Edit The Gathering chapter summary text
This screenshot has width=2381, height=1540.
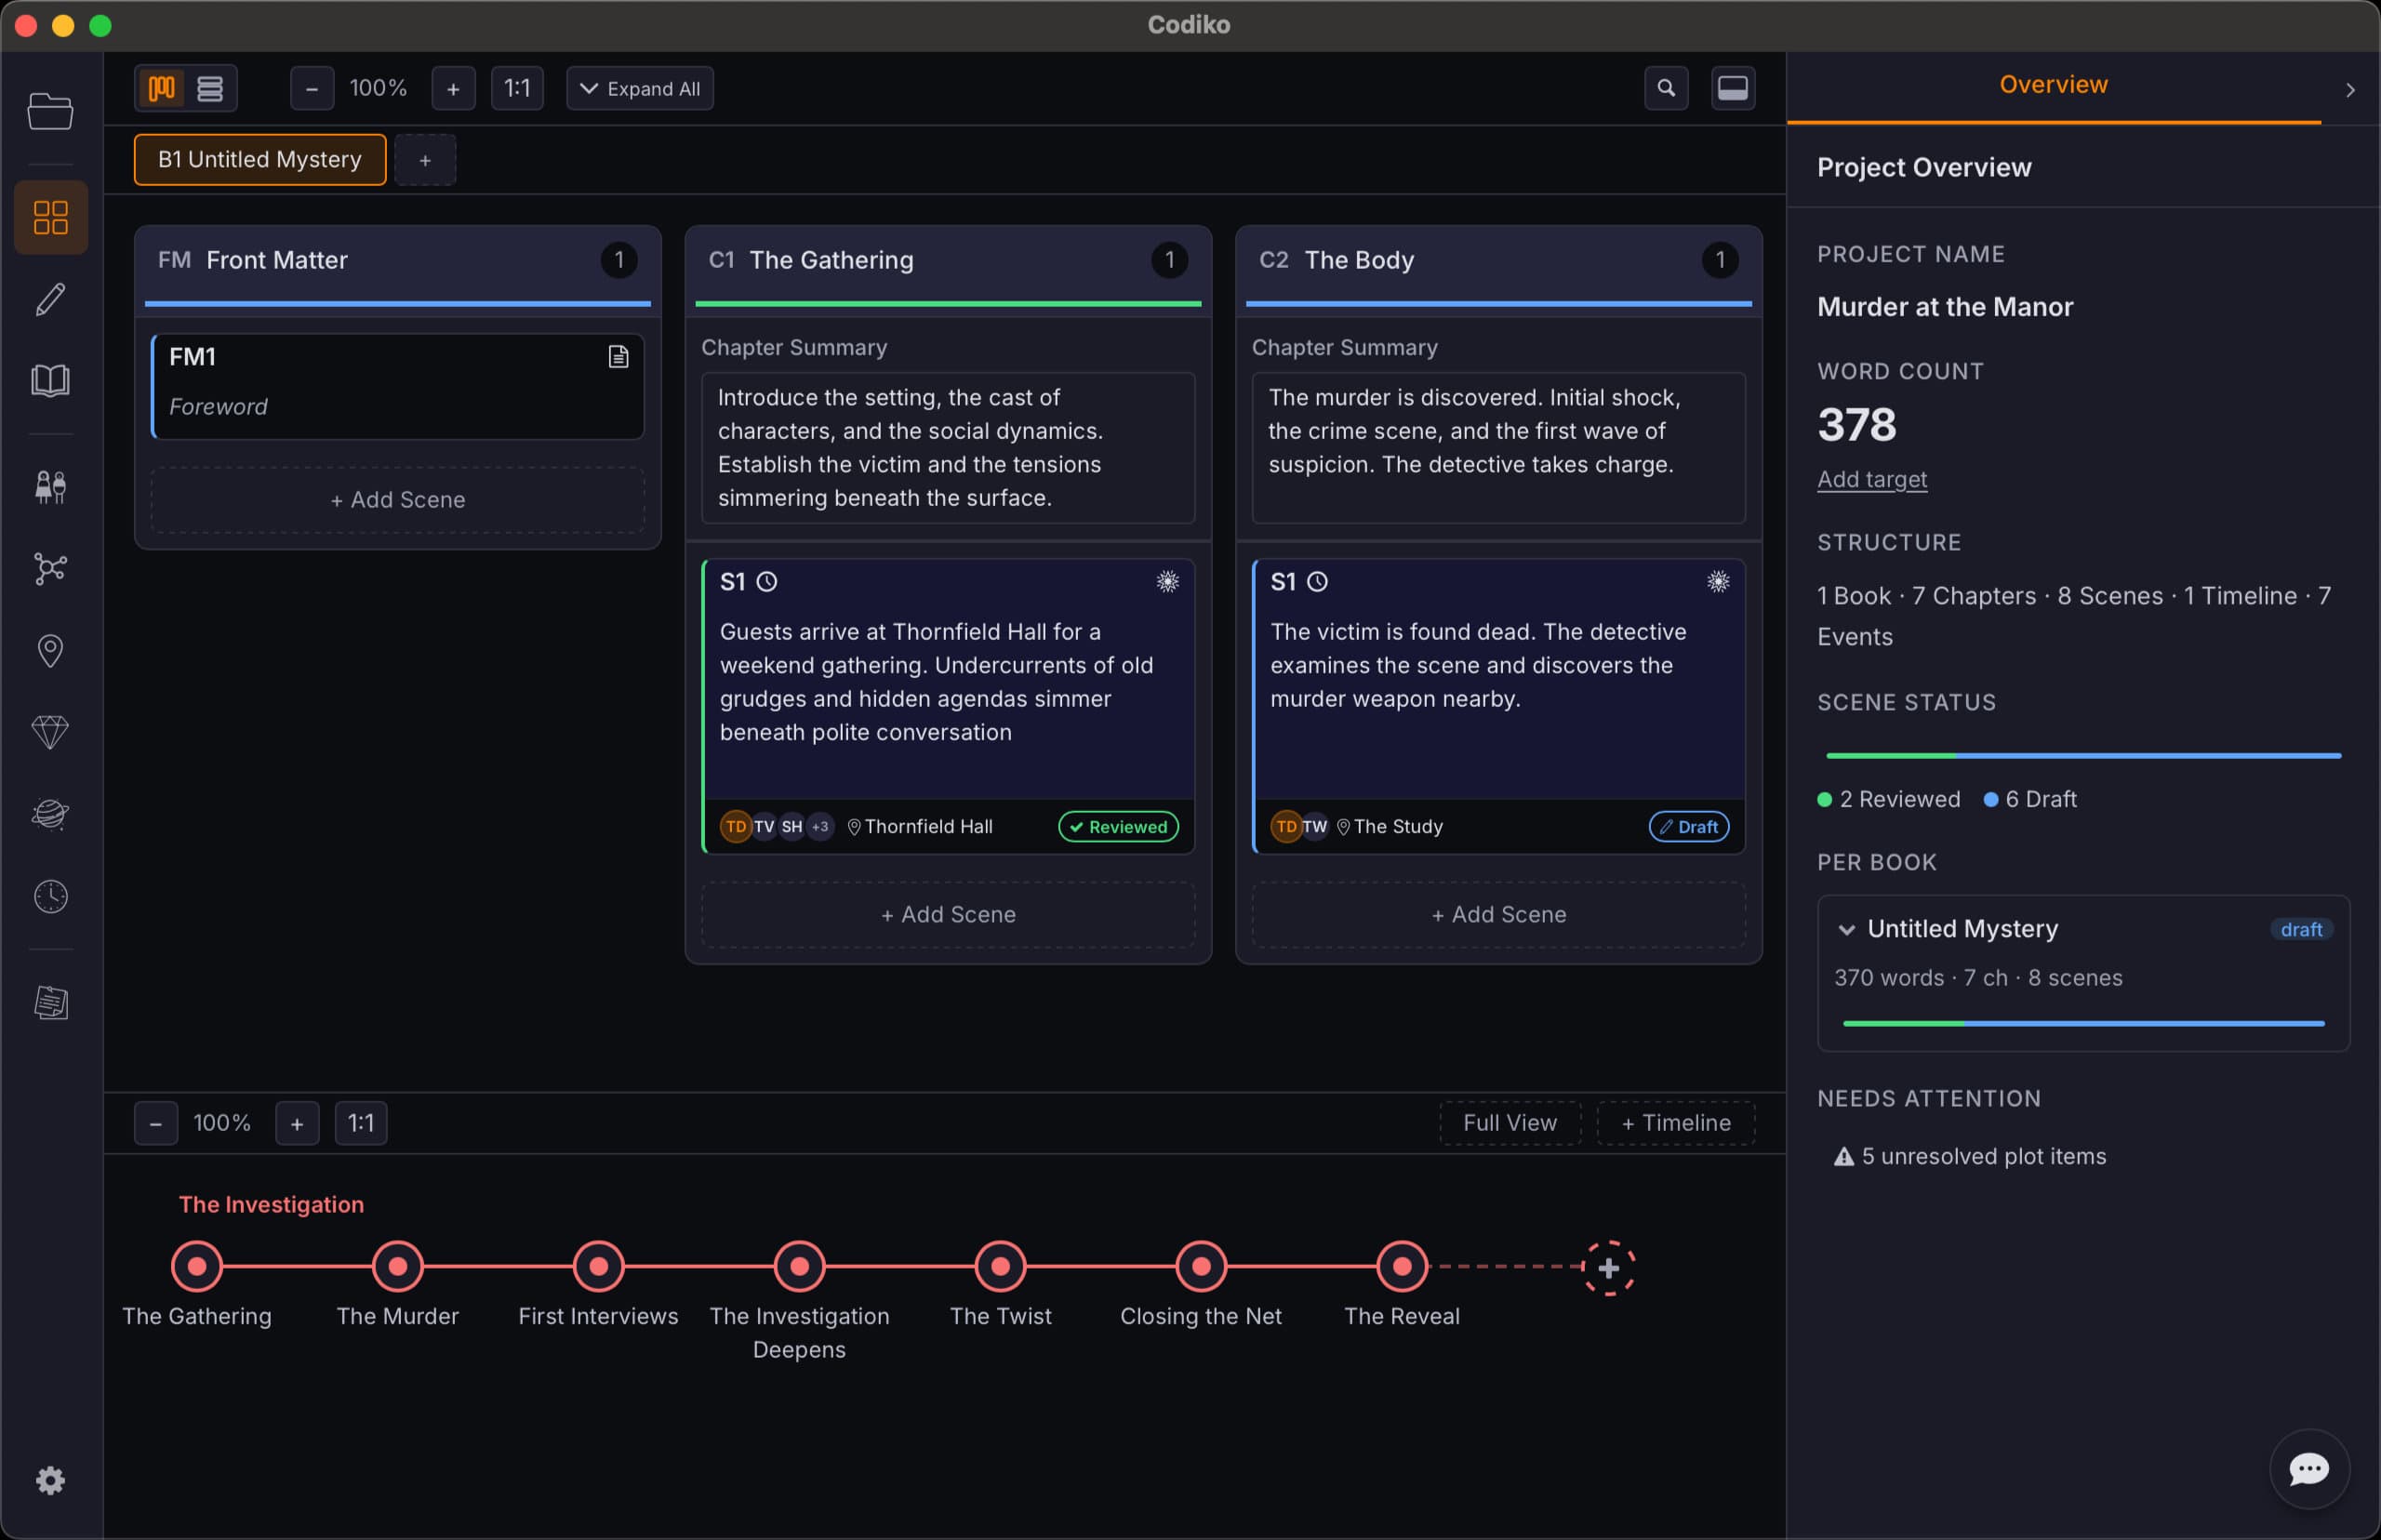point(948,447)
